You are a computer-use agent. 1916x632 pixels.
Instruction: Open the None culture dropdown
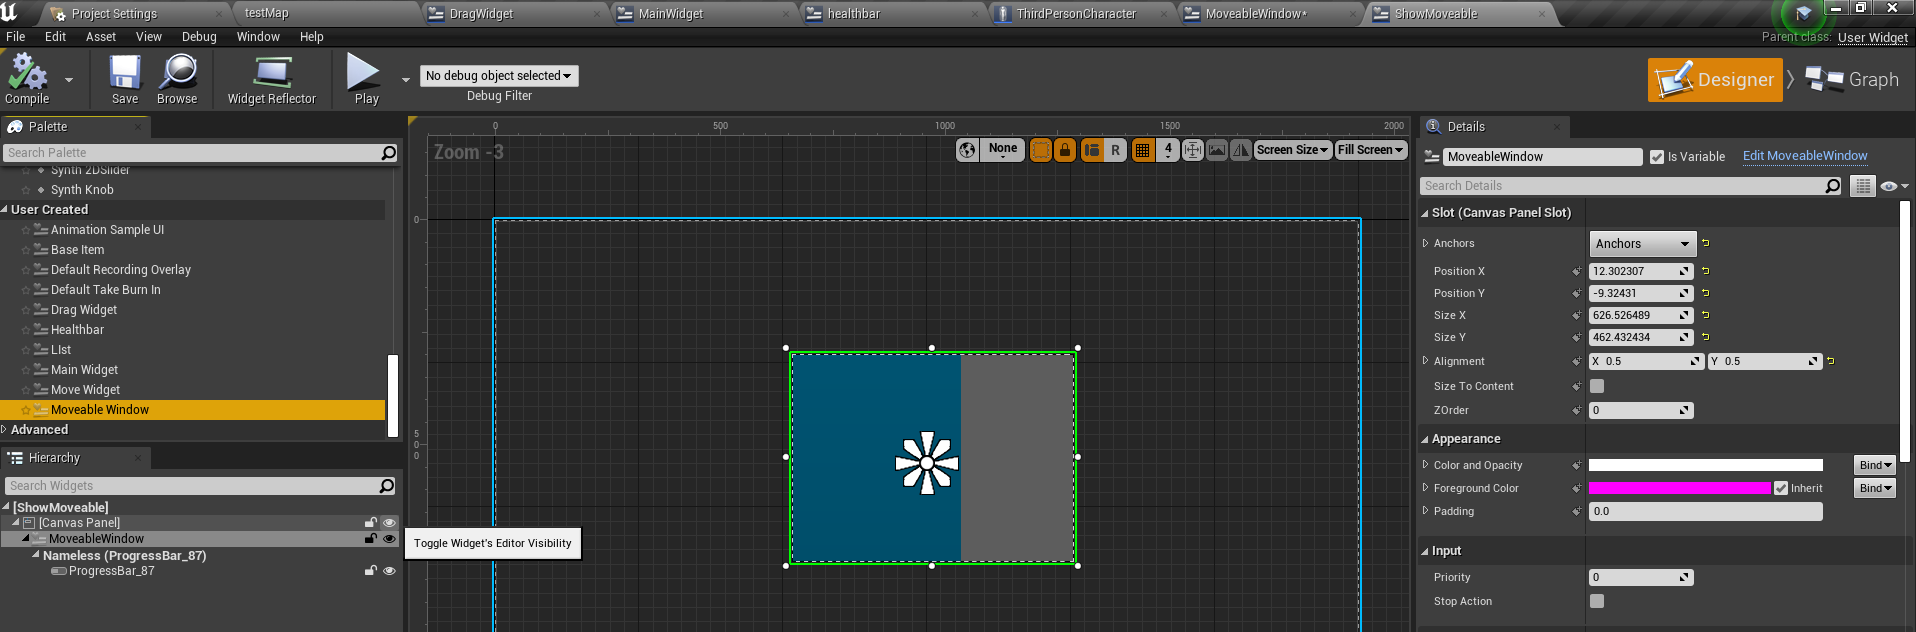[1002, 150]
